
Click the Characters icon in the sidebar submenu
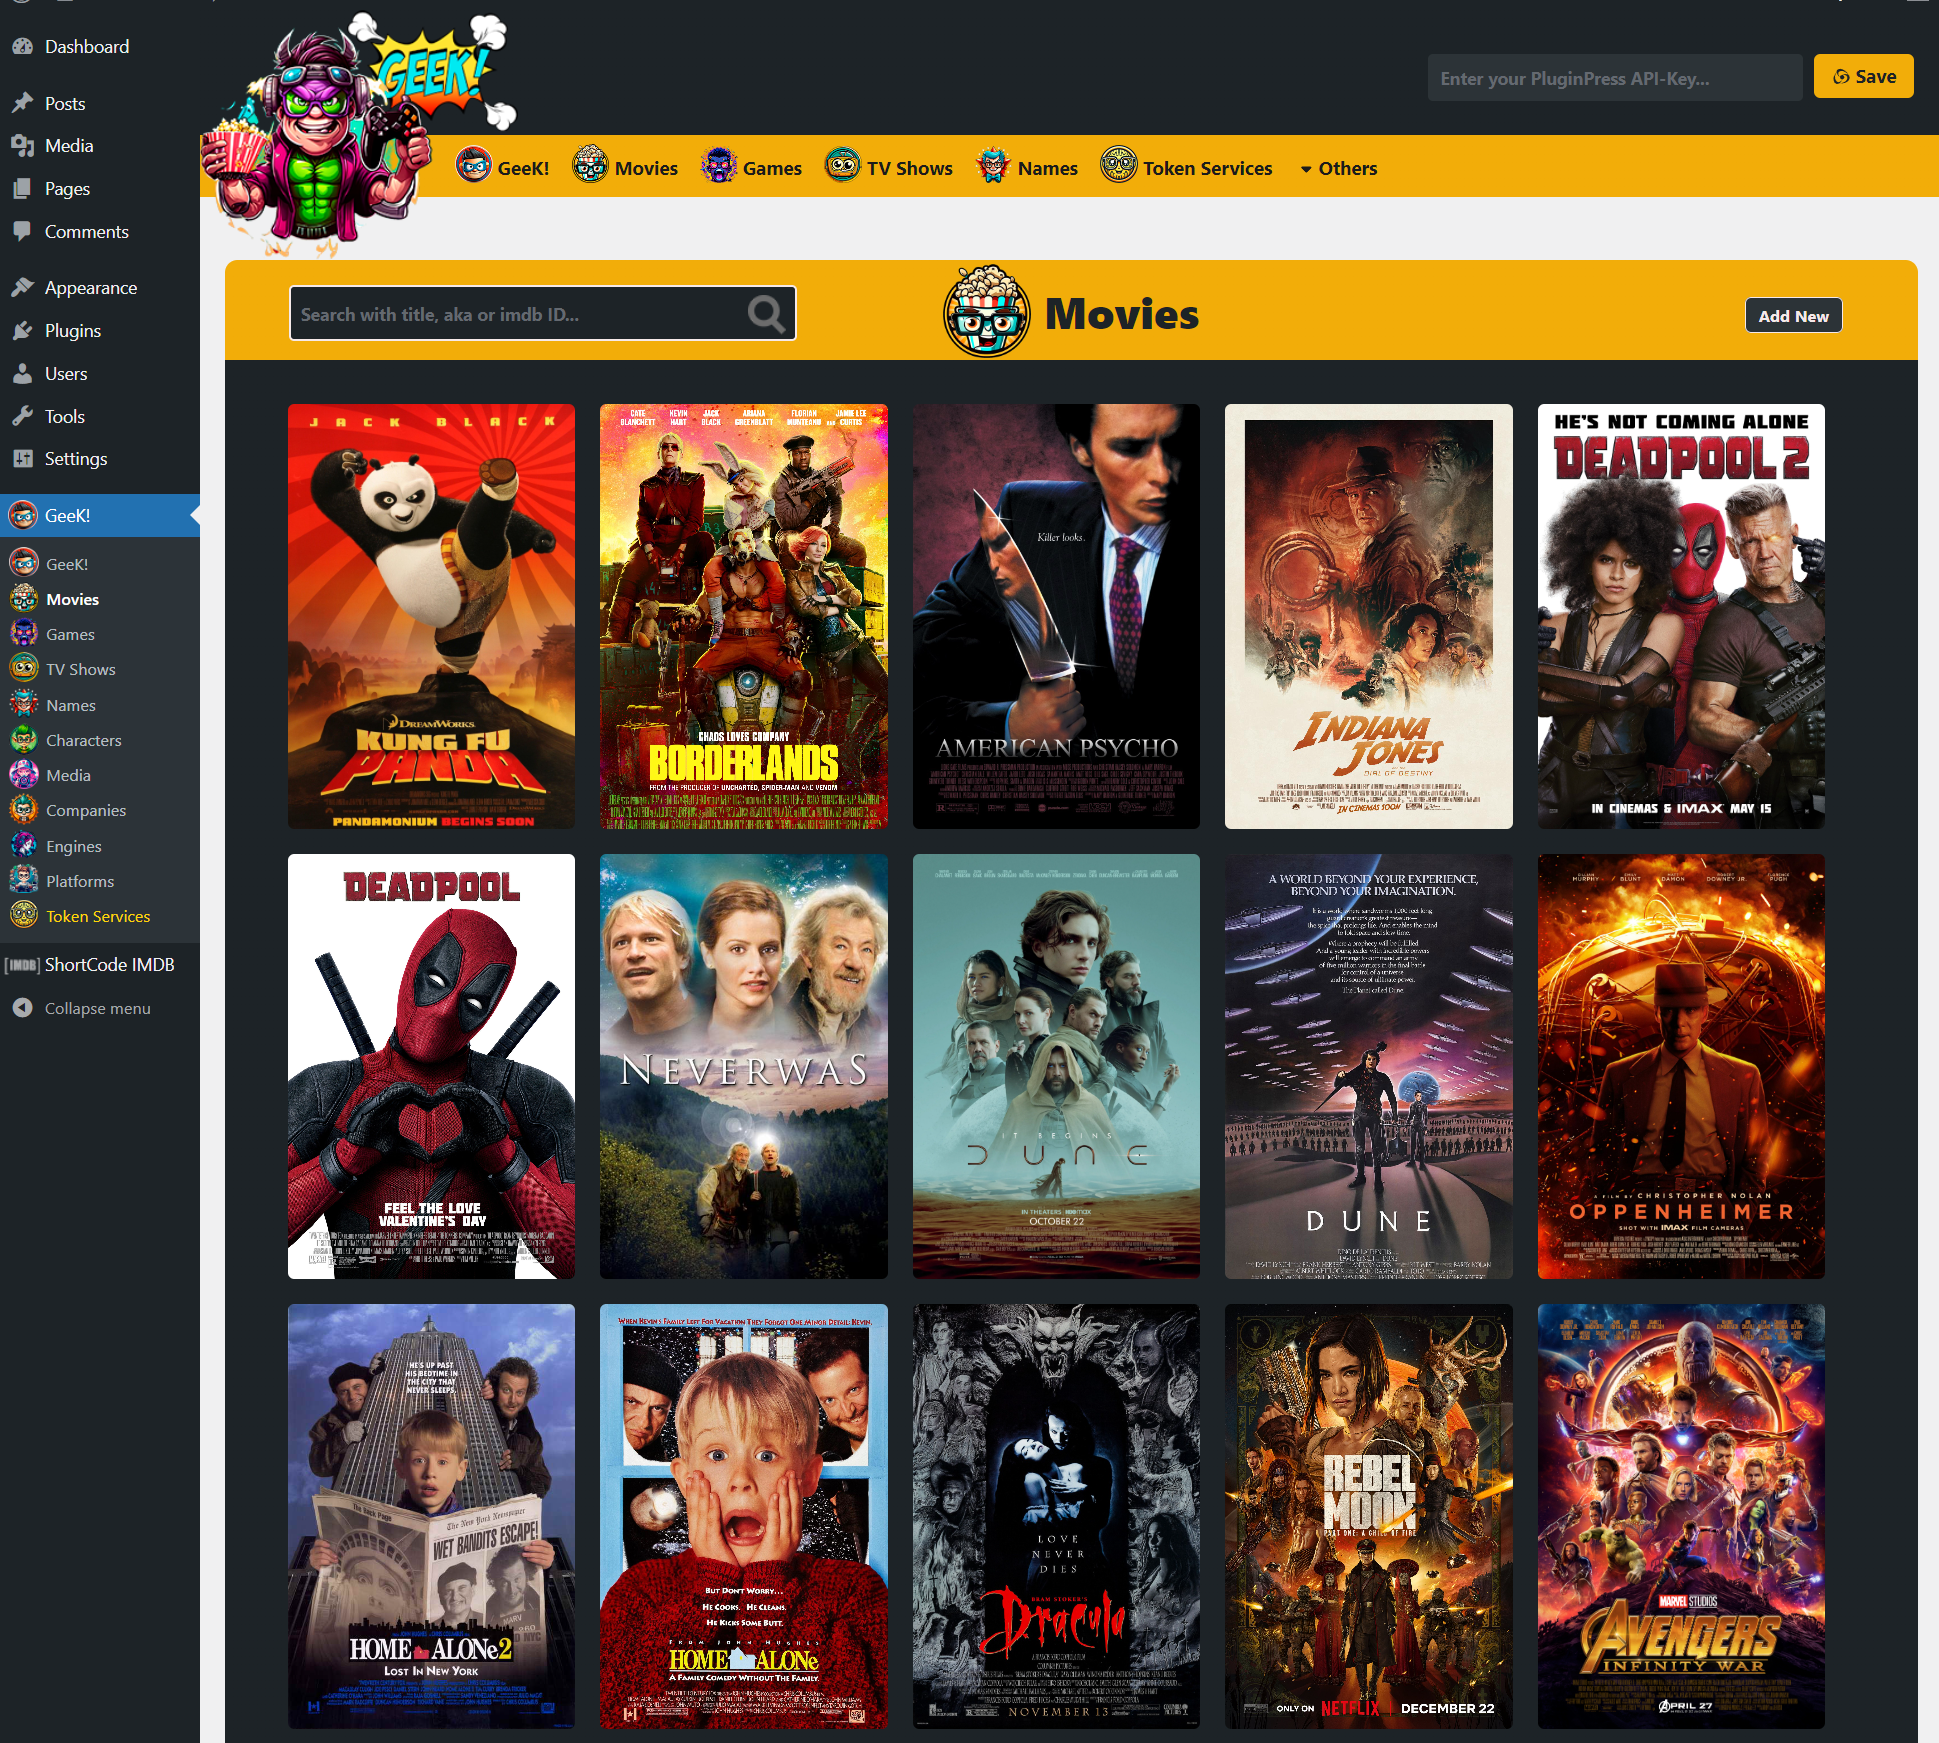tap(24, 740)
